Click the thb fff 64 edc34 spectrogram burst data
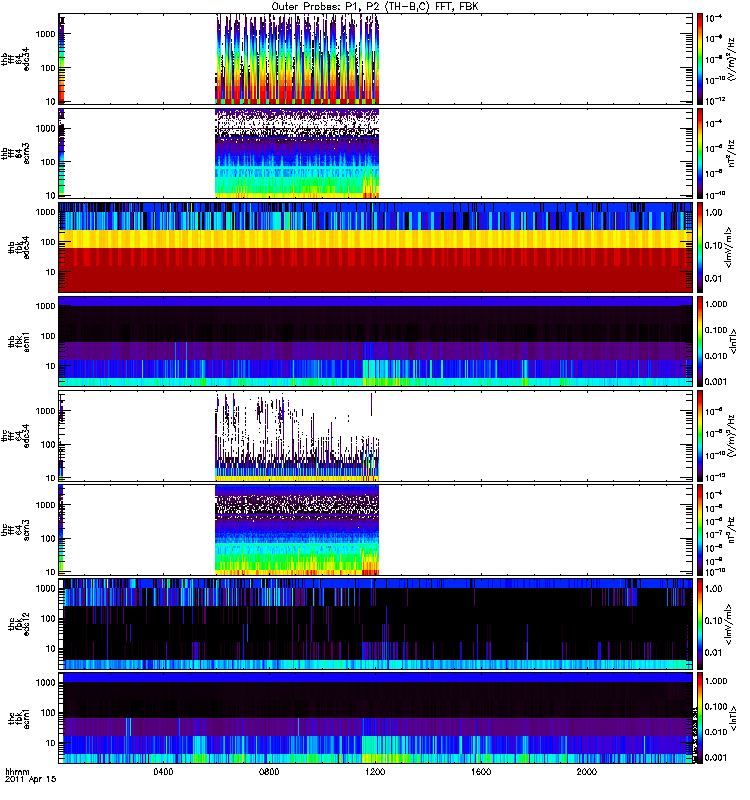The height and width of the screenshot is (800, 750). (x=297, y=59)
